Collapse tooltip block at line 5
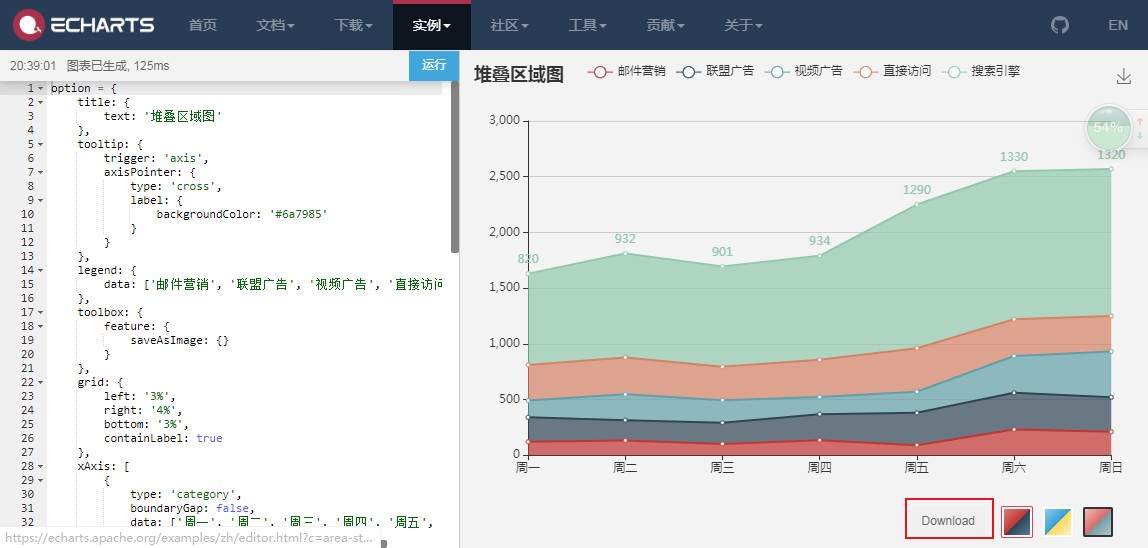 (41, 144)
